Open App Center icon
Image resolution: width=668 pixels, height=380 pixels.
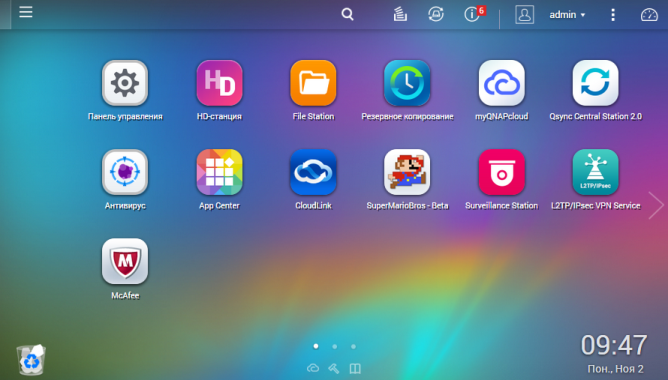click(219, 172)
